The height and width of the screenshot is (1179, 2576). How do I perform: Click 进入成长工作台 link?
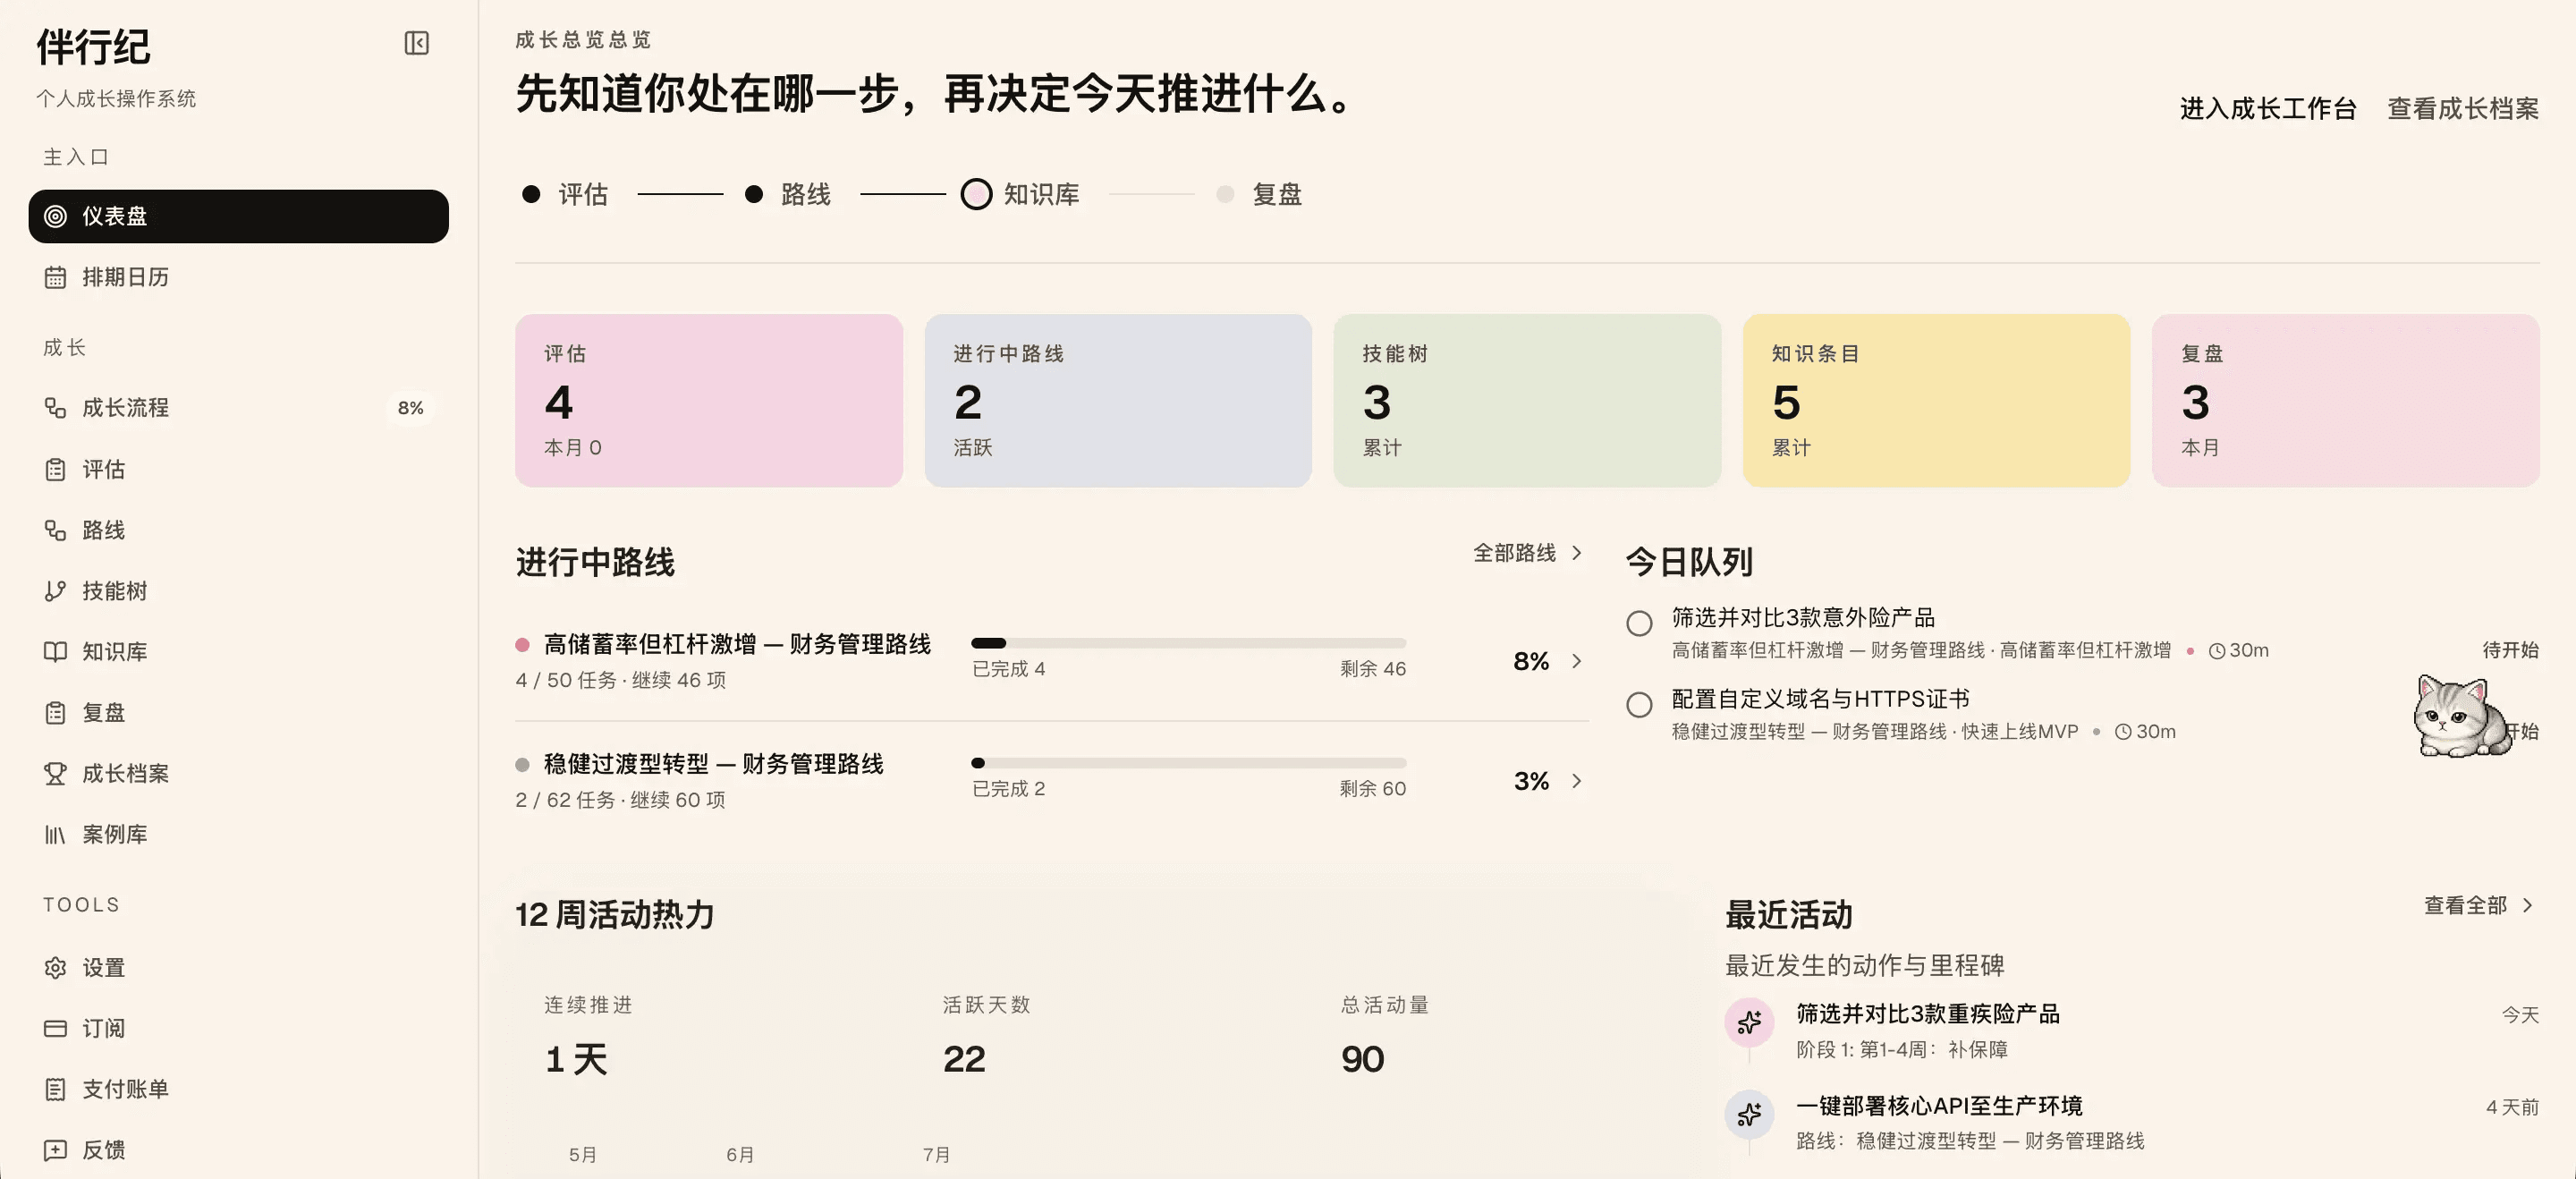coord(2268,109)
